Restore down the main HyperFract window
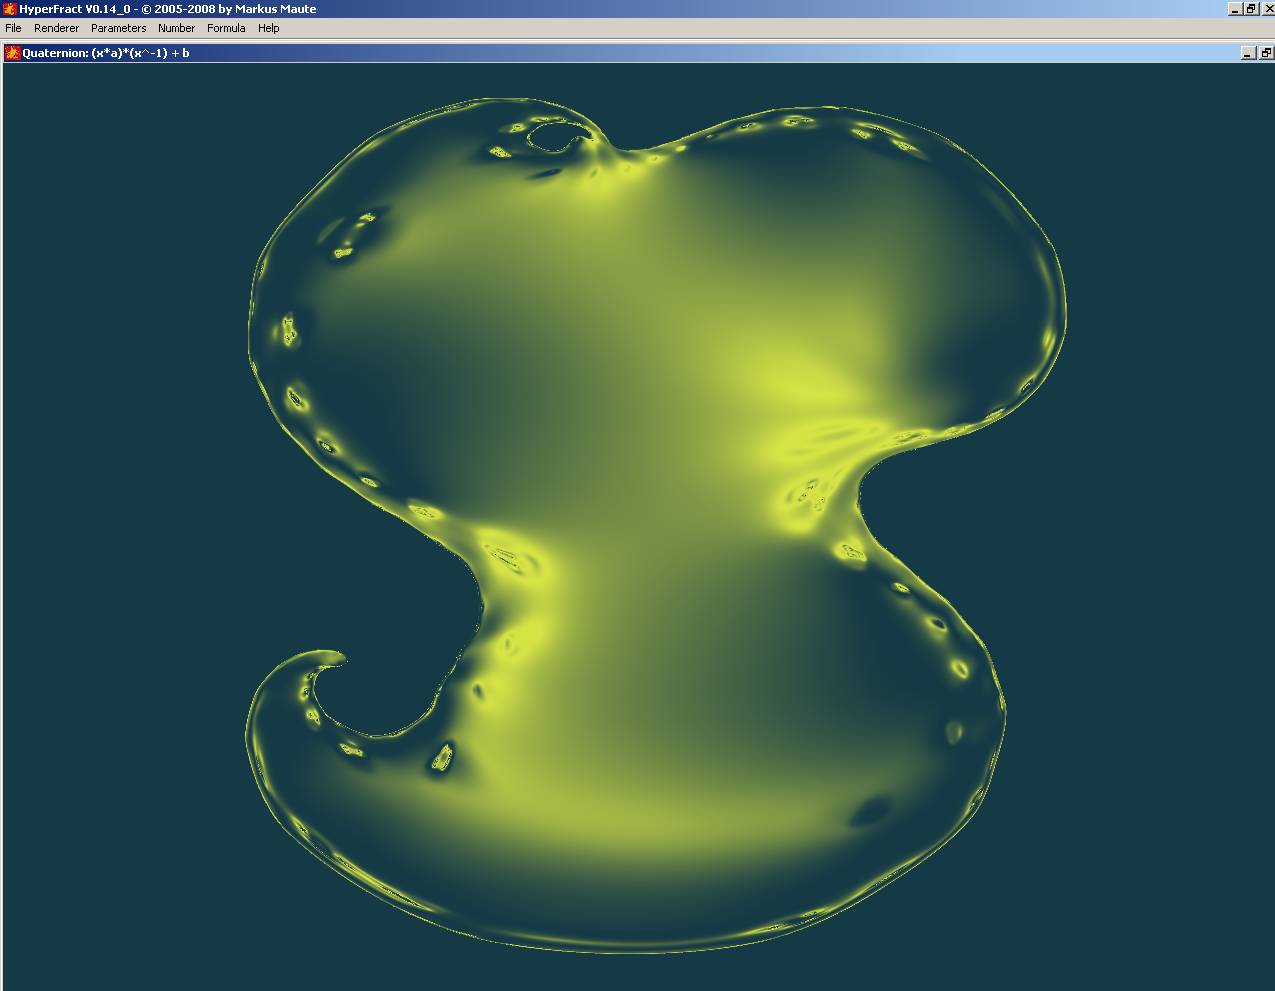The height and width of the screenshot is (991, 1275). (1250, 9)
